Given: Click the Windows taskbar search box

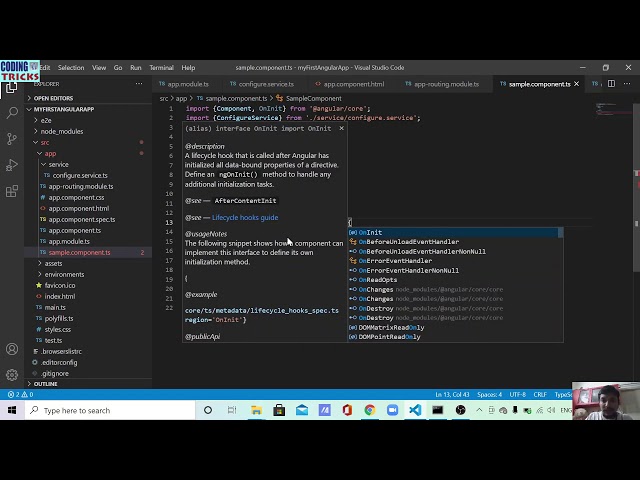Looking at the screenshot, I should [110, 410].
